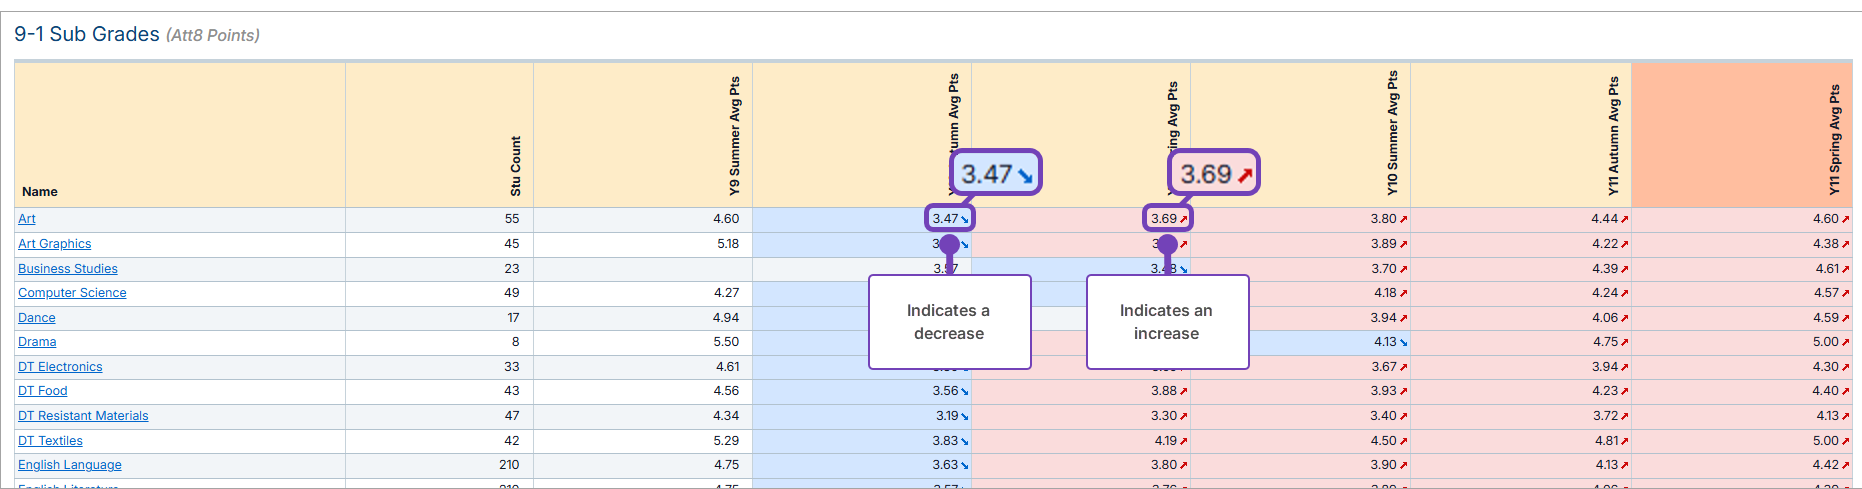1862x489 pixels.
Task: Click the blue arrow beside DT Textiles' 3.83
Action: tap(965, 441)
